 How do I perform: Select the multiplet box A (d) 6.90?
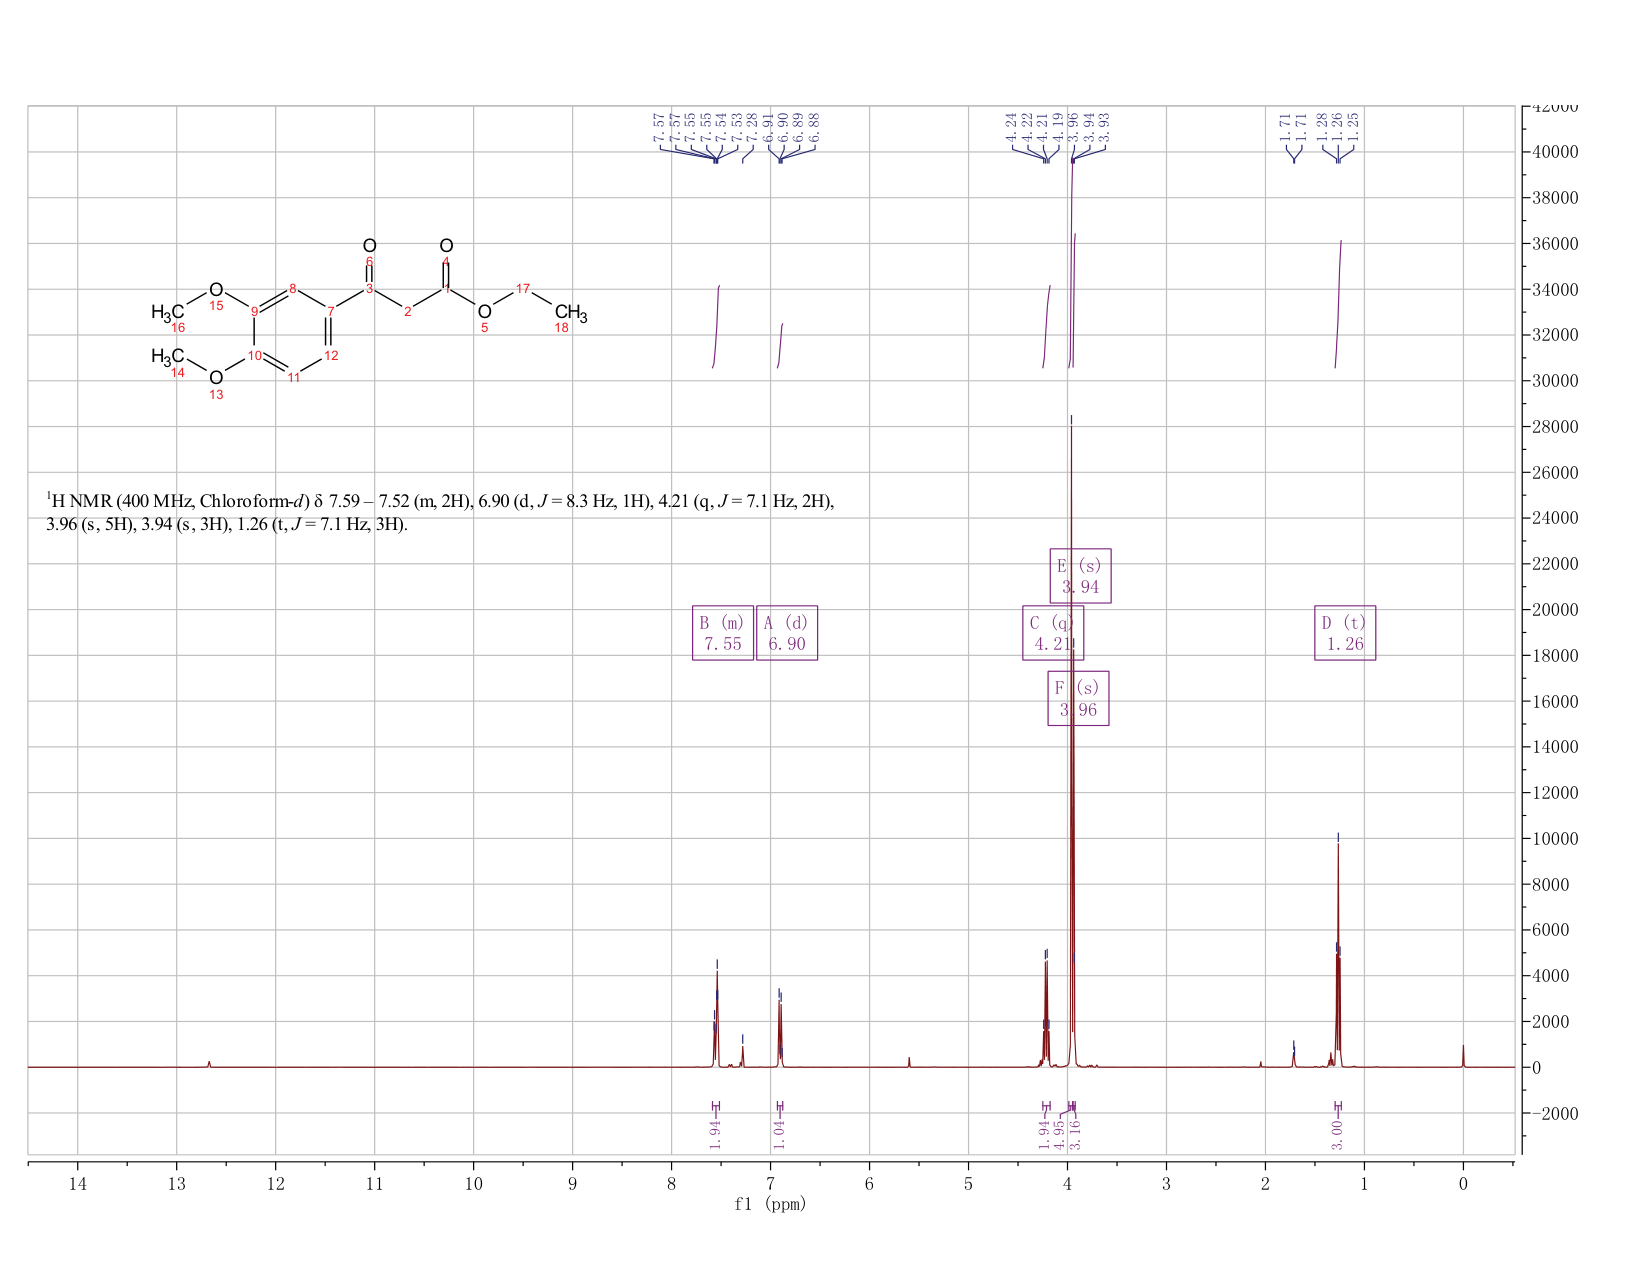pos(787,633)
